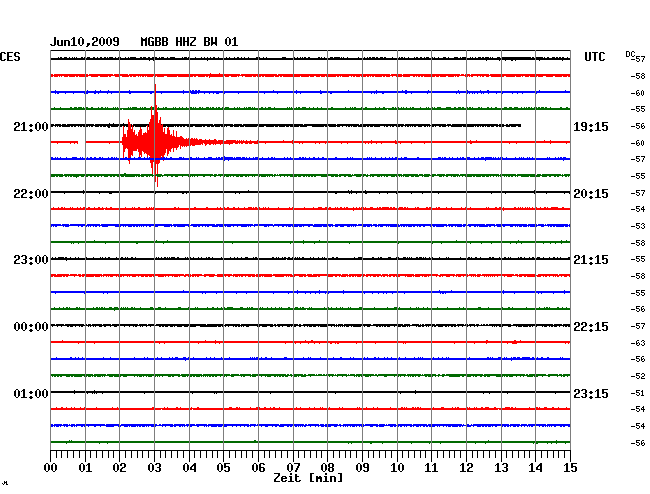Select the 22:00 local time label

(31, 194)
